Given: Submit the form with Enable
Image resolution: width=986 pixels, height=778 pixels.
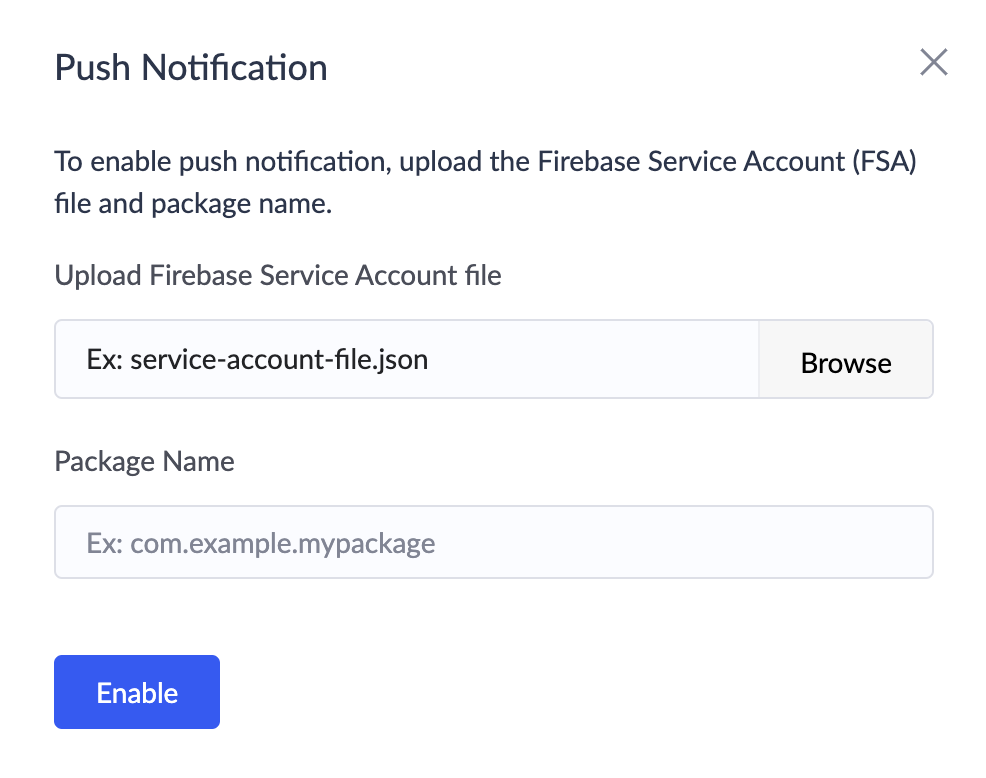Looking at the screenshot, I should point(137,692).
